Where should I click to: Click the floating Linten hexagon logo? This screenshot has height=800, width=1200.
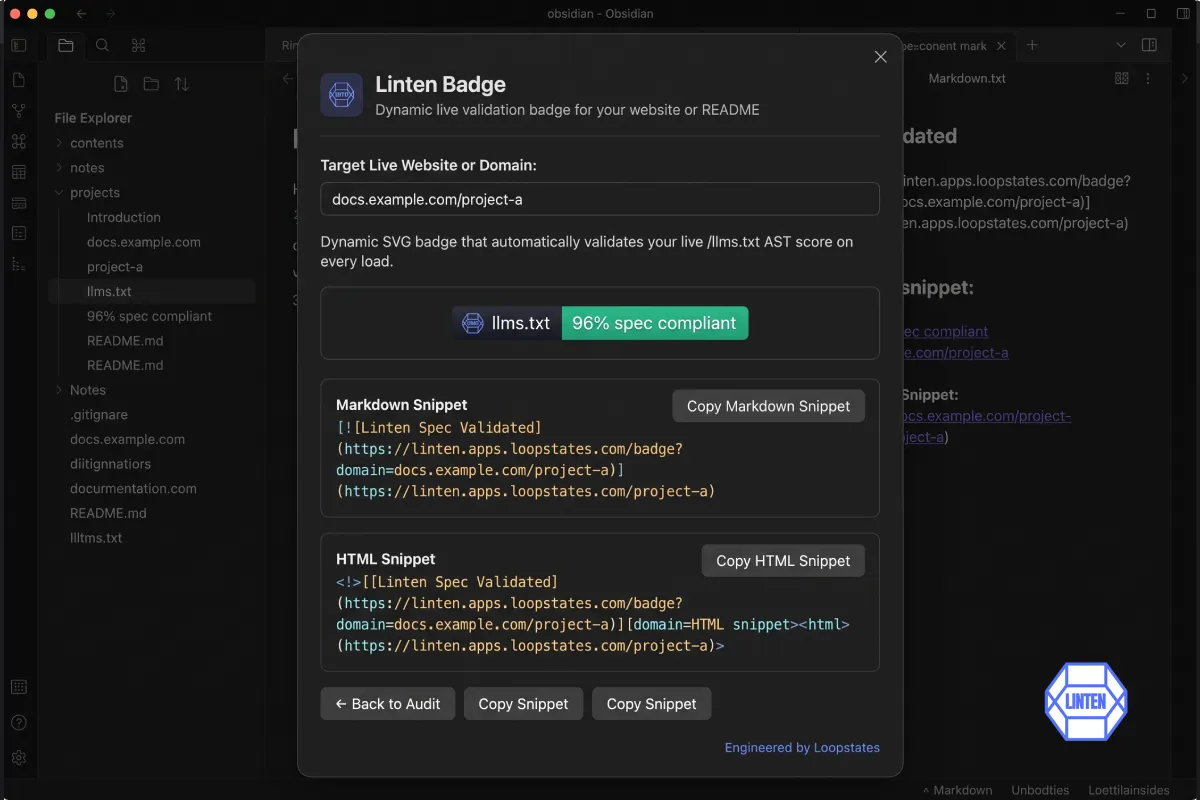[x=1086, y=702]
